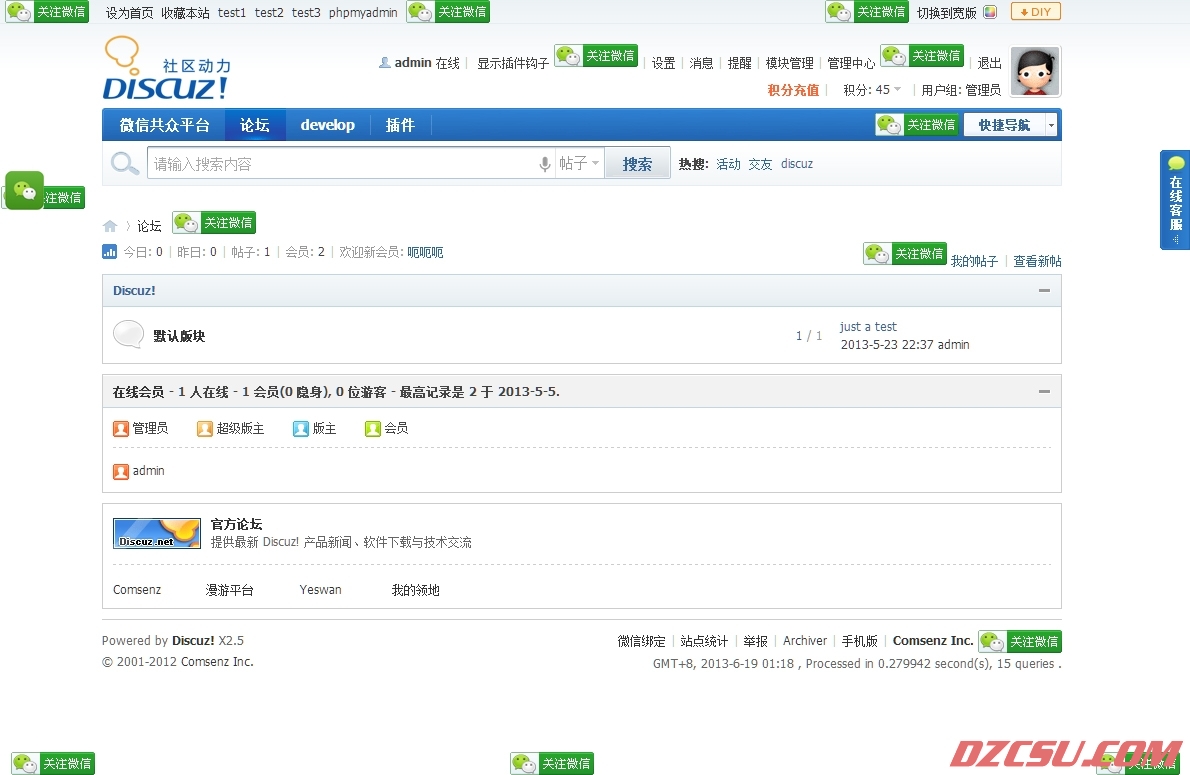Image resolution: width=1190 pixels, height=775 pixels.
Task: Click the 管理员 legend icon
Action: click(121, 429)
